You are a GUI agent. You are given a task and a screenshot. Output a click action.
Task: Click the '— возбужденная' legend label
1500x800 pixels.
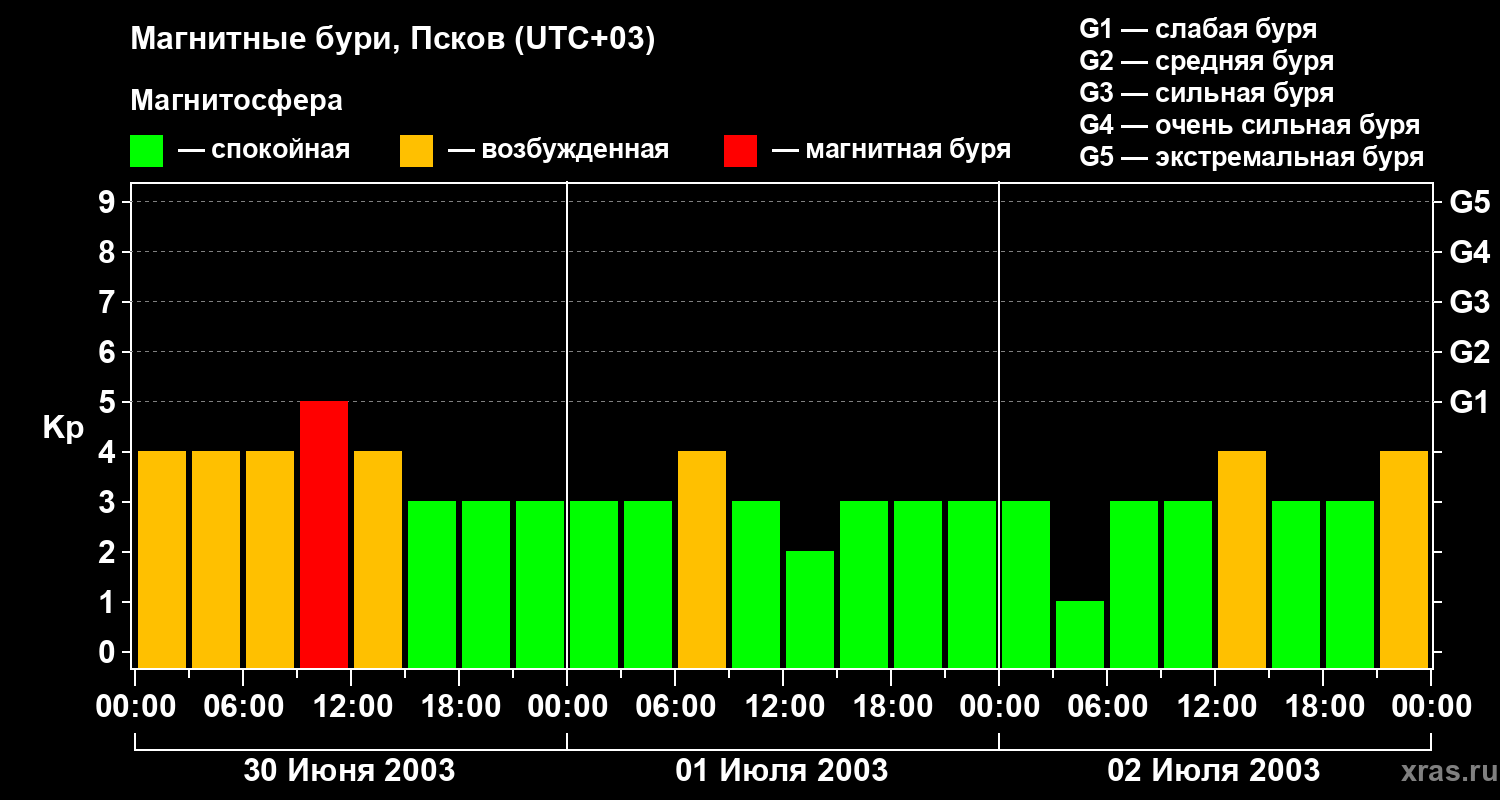(559, 150)
